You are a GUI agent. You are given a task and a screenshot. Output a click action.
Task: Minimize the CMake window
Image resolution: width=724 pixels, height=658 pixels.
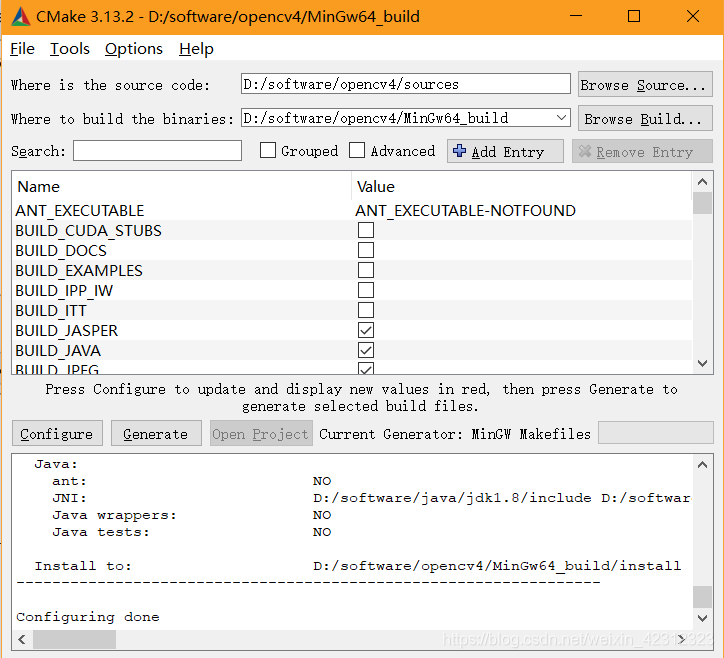coord(576,17)
